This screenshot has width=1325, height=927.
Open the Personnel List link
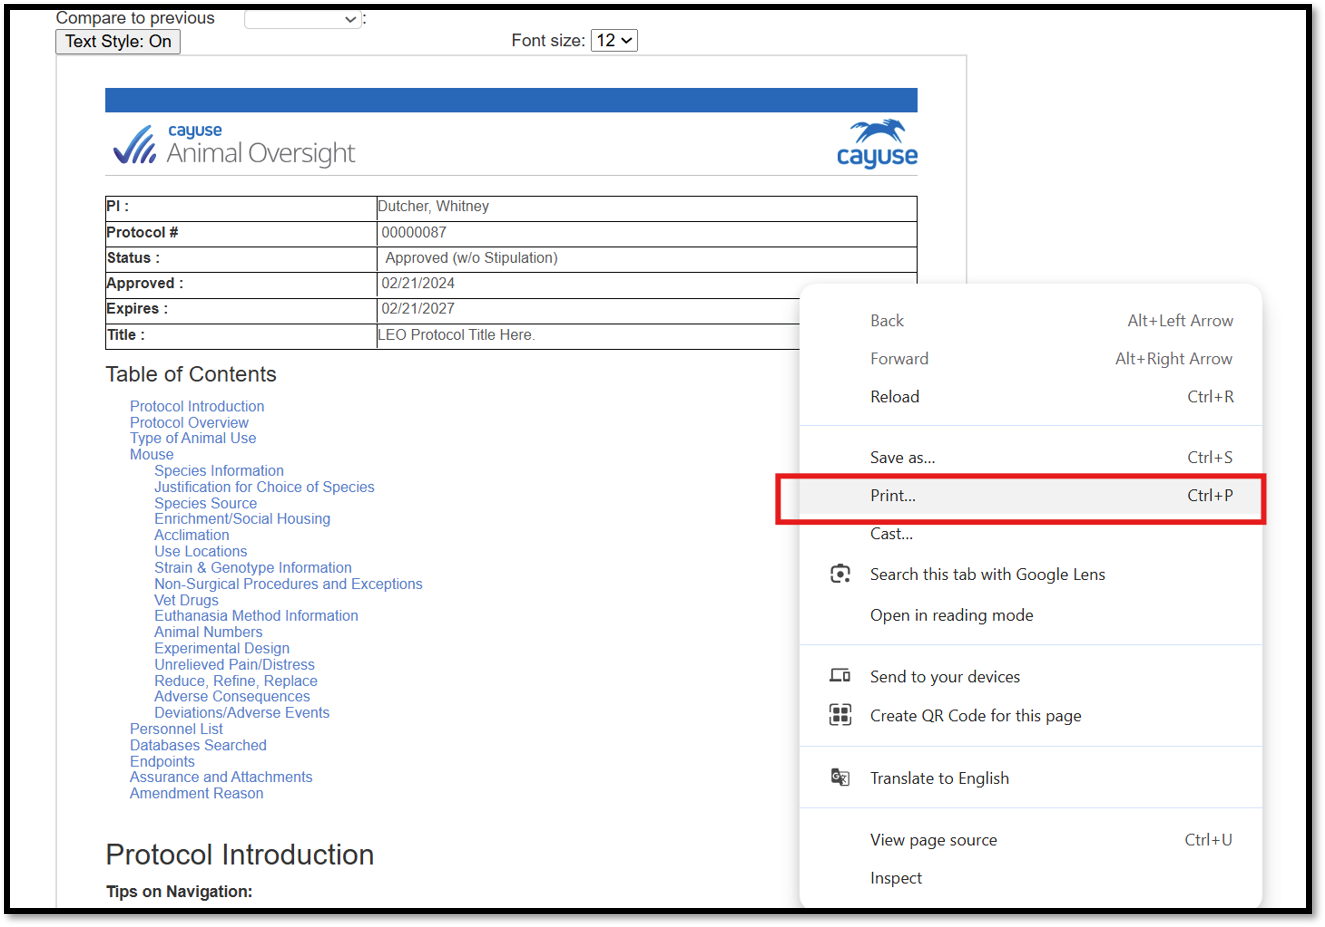pos(176,729)
